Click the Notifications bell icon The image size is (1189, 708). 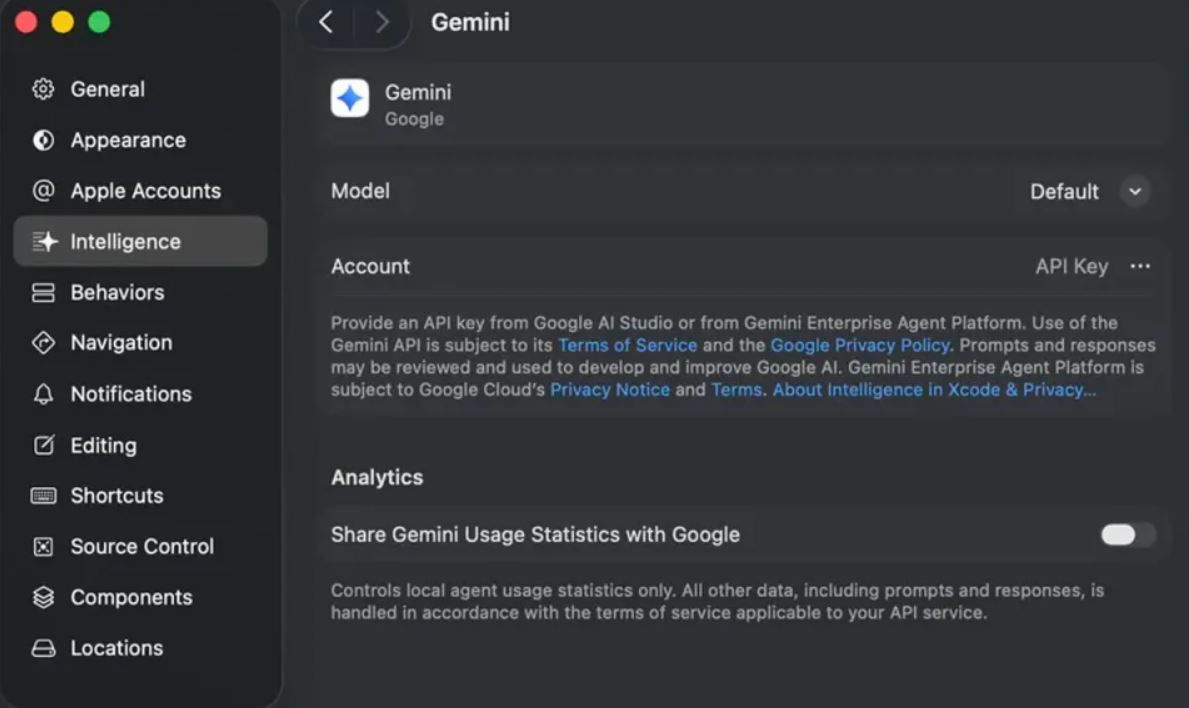43,394
